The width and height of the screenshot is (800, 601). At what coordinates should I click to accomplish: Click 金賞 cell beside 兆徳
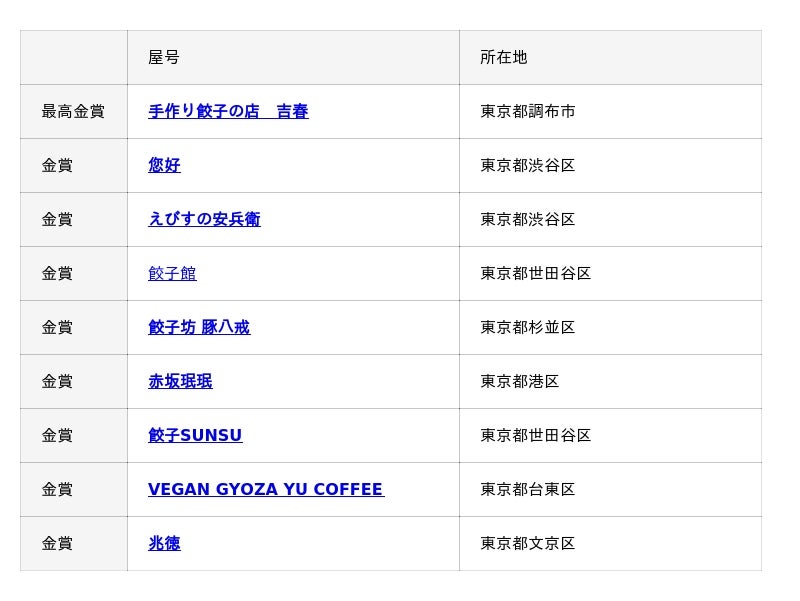[x=73, y=544]
